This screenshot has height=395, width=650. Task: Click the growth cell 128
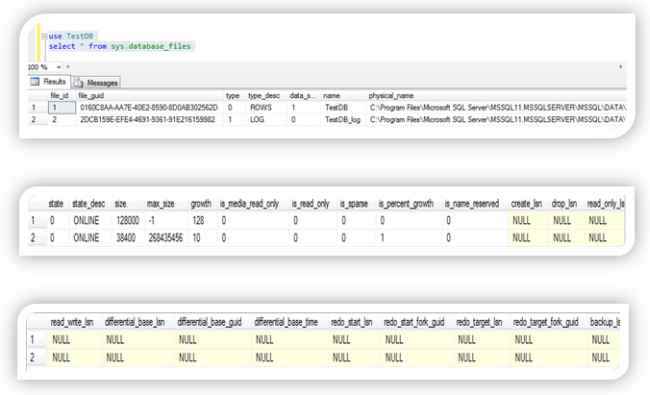[198, 221]
